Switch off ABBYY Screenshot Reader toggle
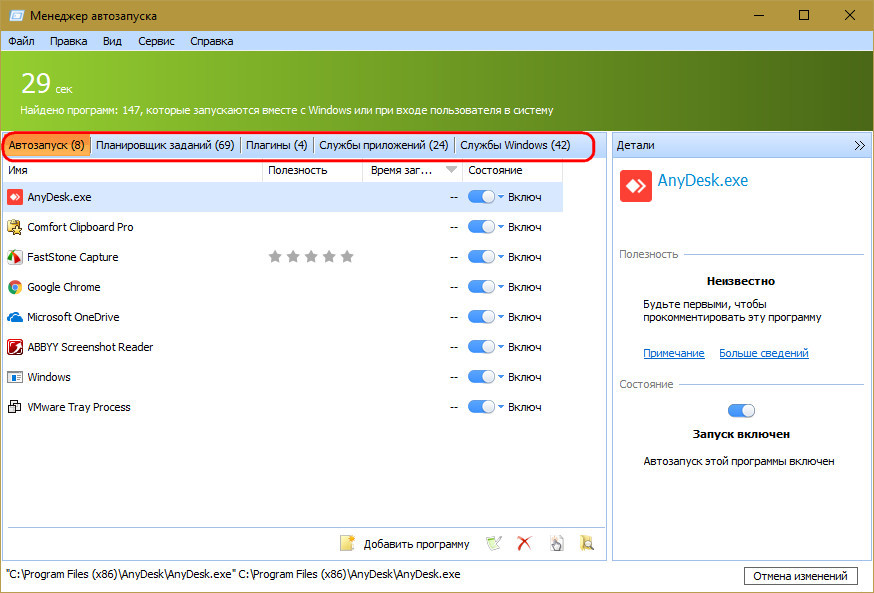The width and height of the screenshot is (874, 593). tap(481, 347)
